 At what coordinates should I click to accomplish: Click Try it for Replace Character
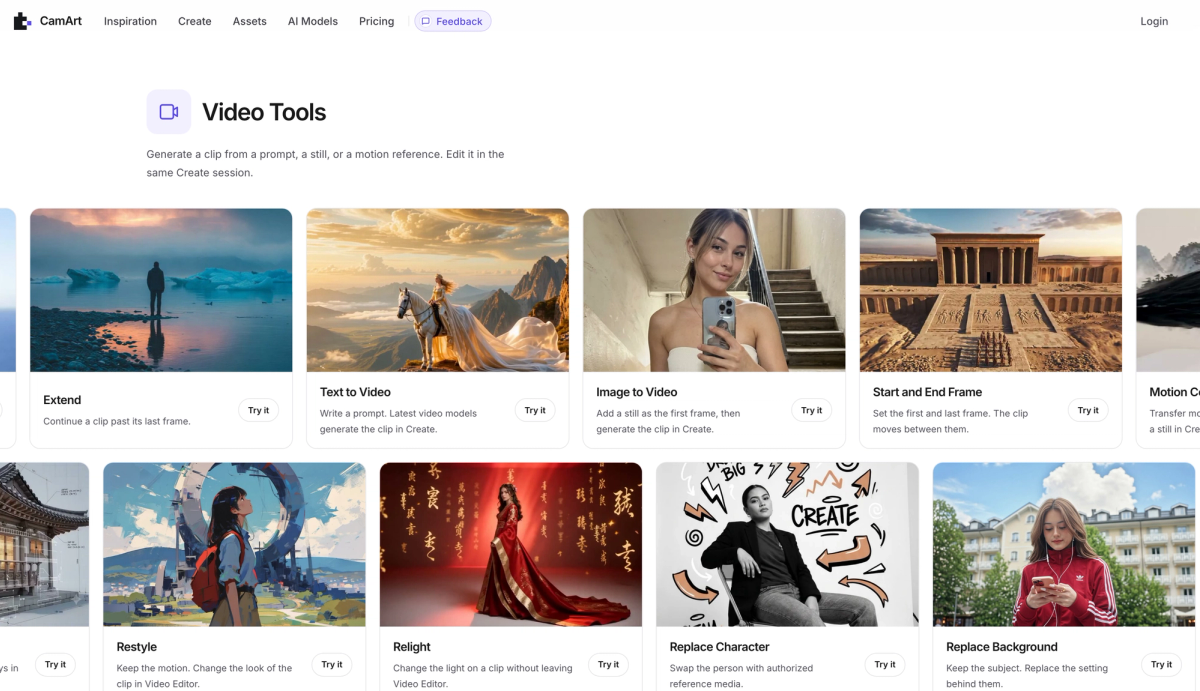[x=885, y=664]
